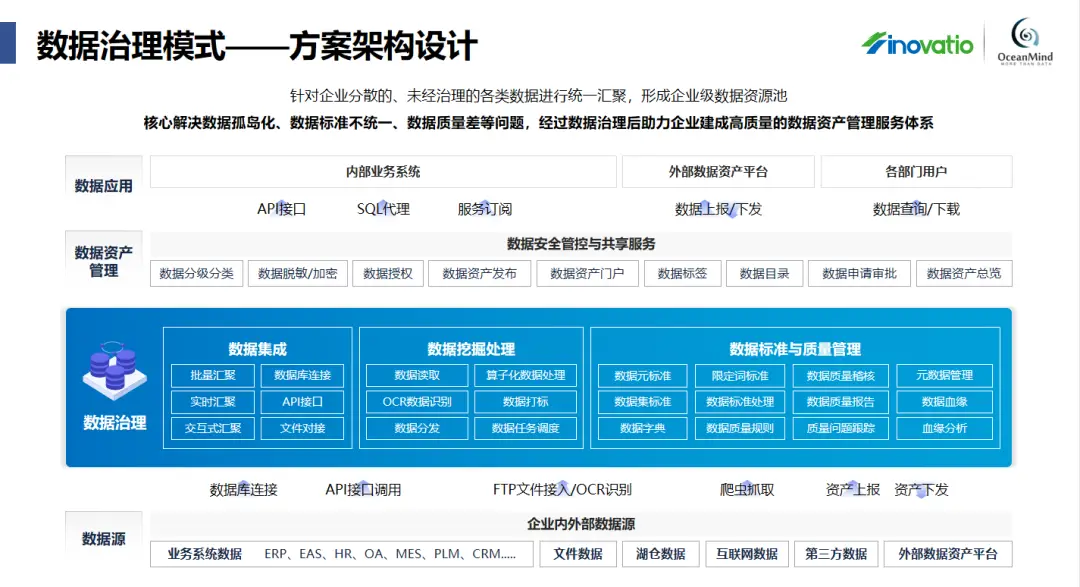This screenshot has height=587, width=1080.
Task: Select the 数据质量报告 cell
Action: click(840, 402)
